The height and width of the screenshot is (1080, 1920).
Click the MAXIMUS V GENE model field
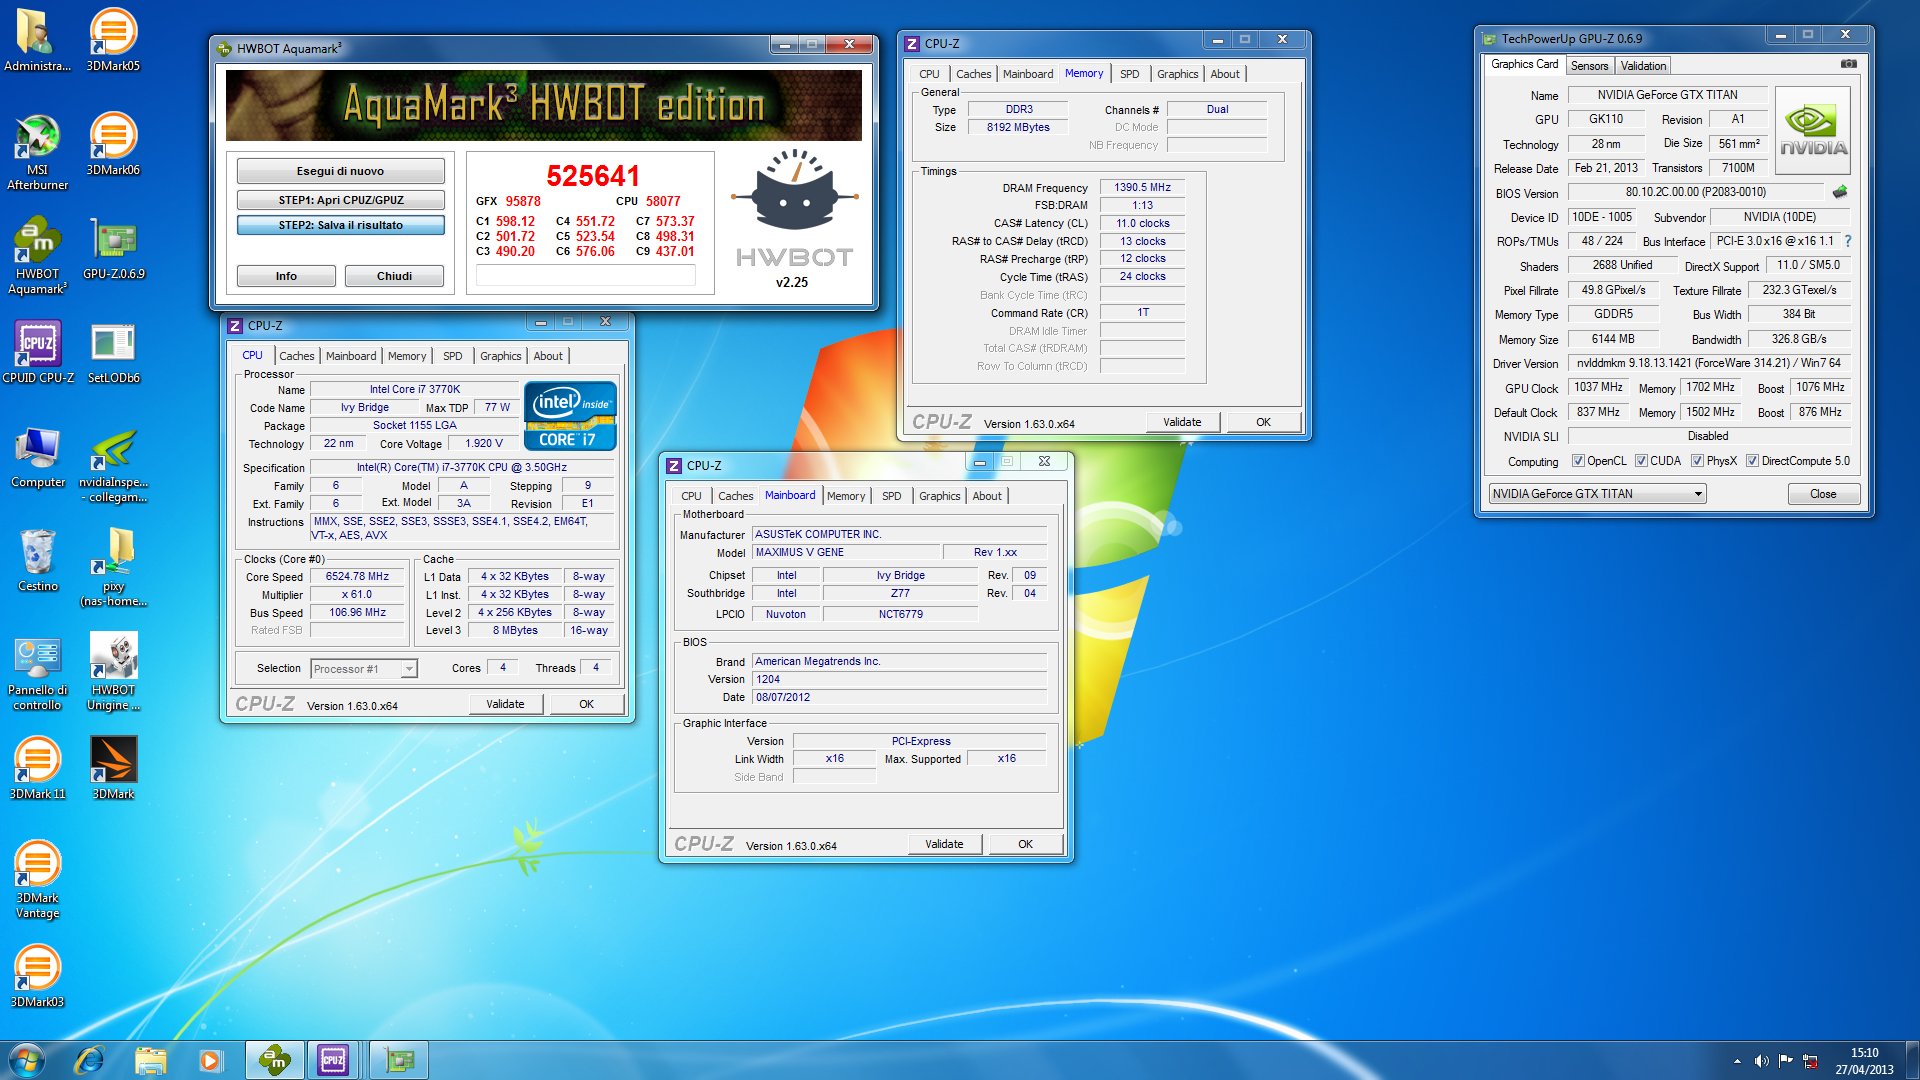click(x=846, y=552)
